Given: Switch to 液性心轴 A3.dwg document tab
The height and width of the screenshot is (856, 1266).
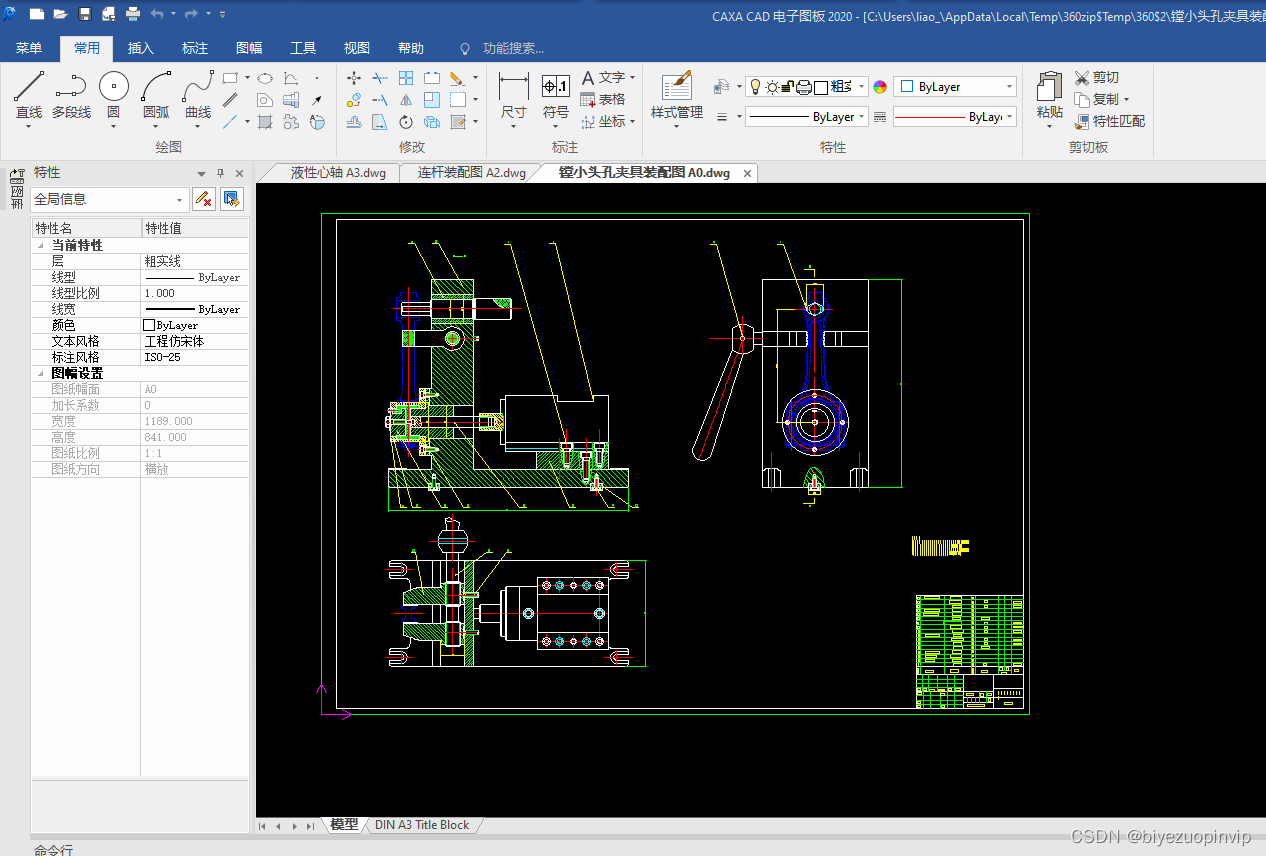Looking at the screenshot, I should (338, 173).
